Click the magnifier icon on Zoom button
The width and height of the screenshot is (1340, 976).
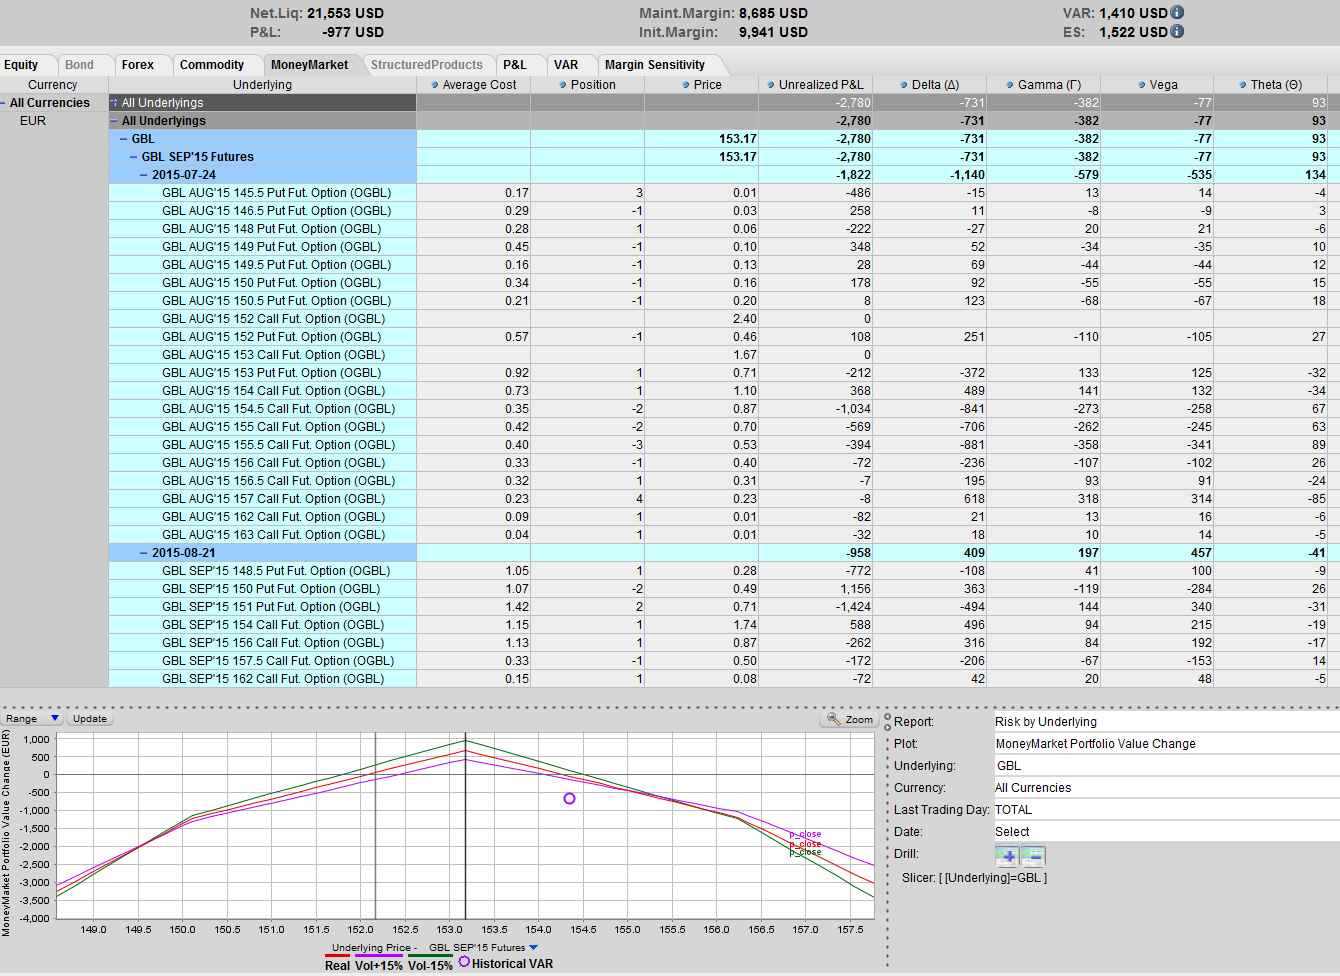tap(833, 719)
